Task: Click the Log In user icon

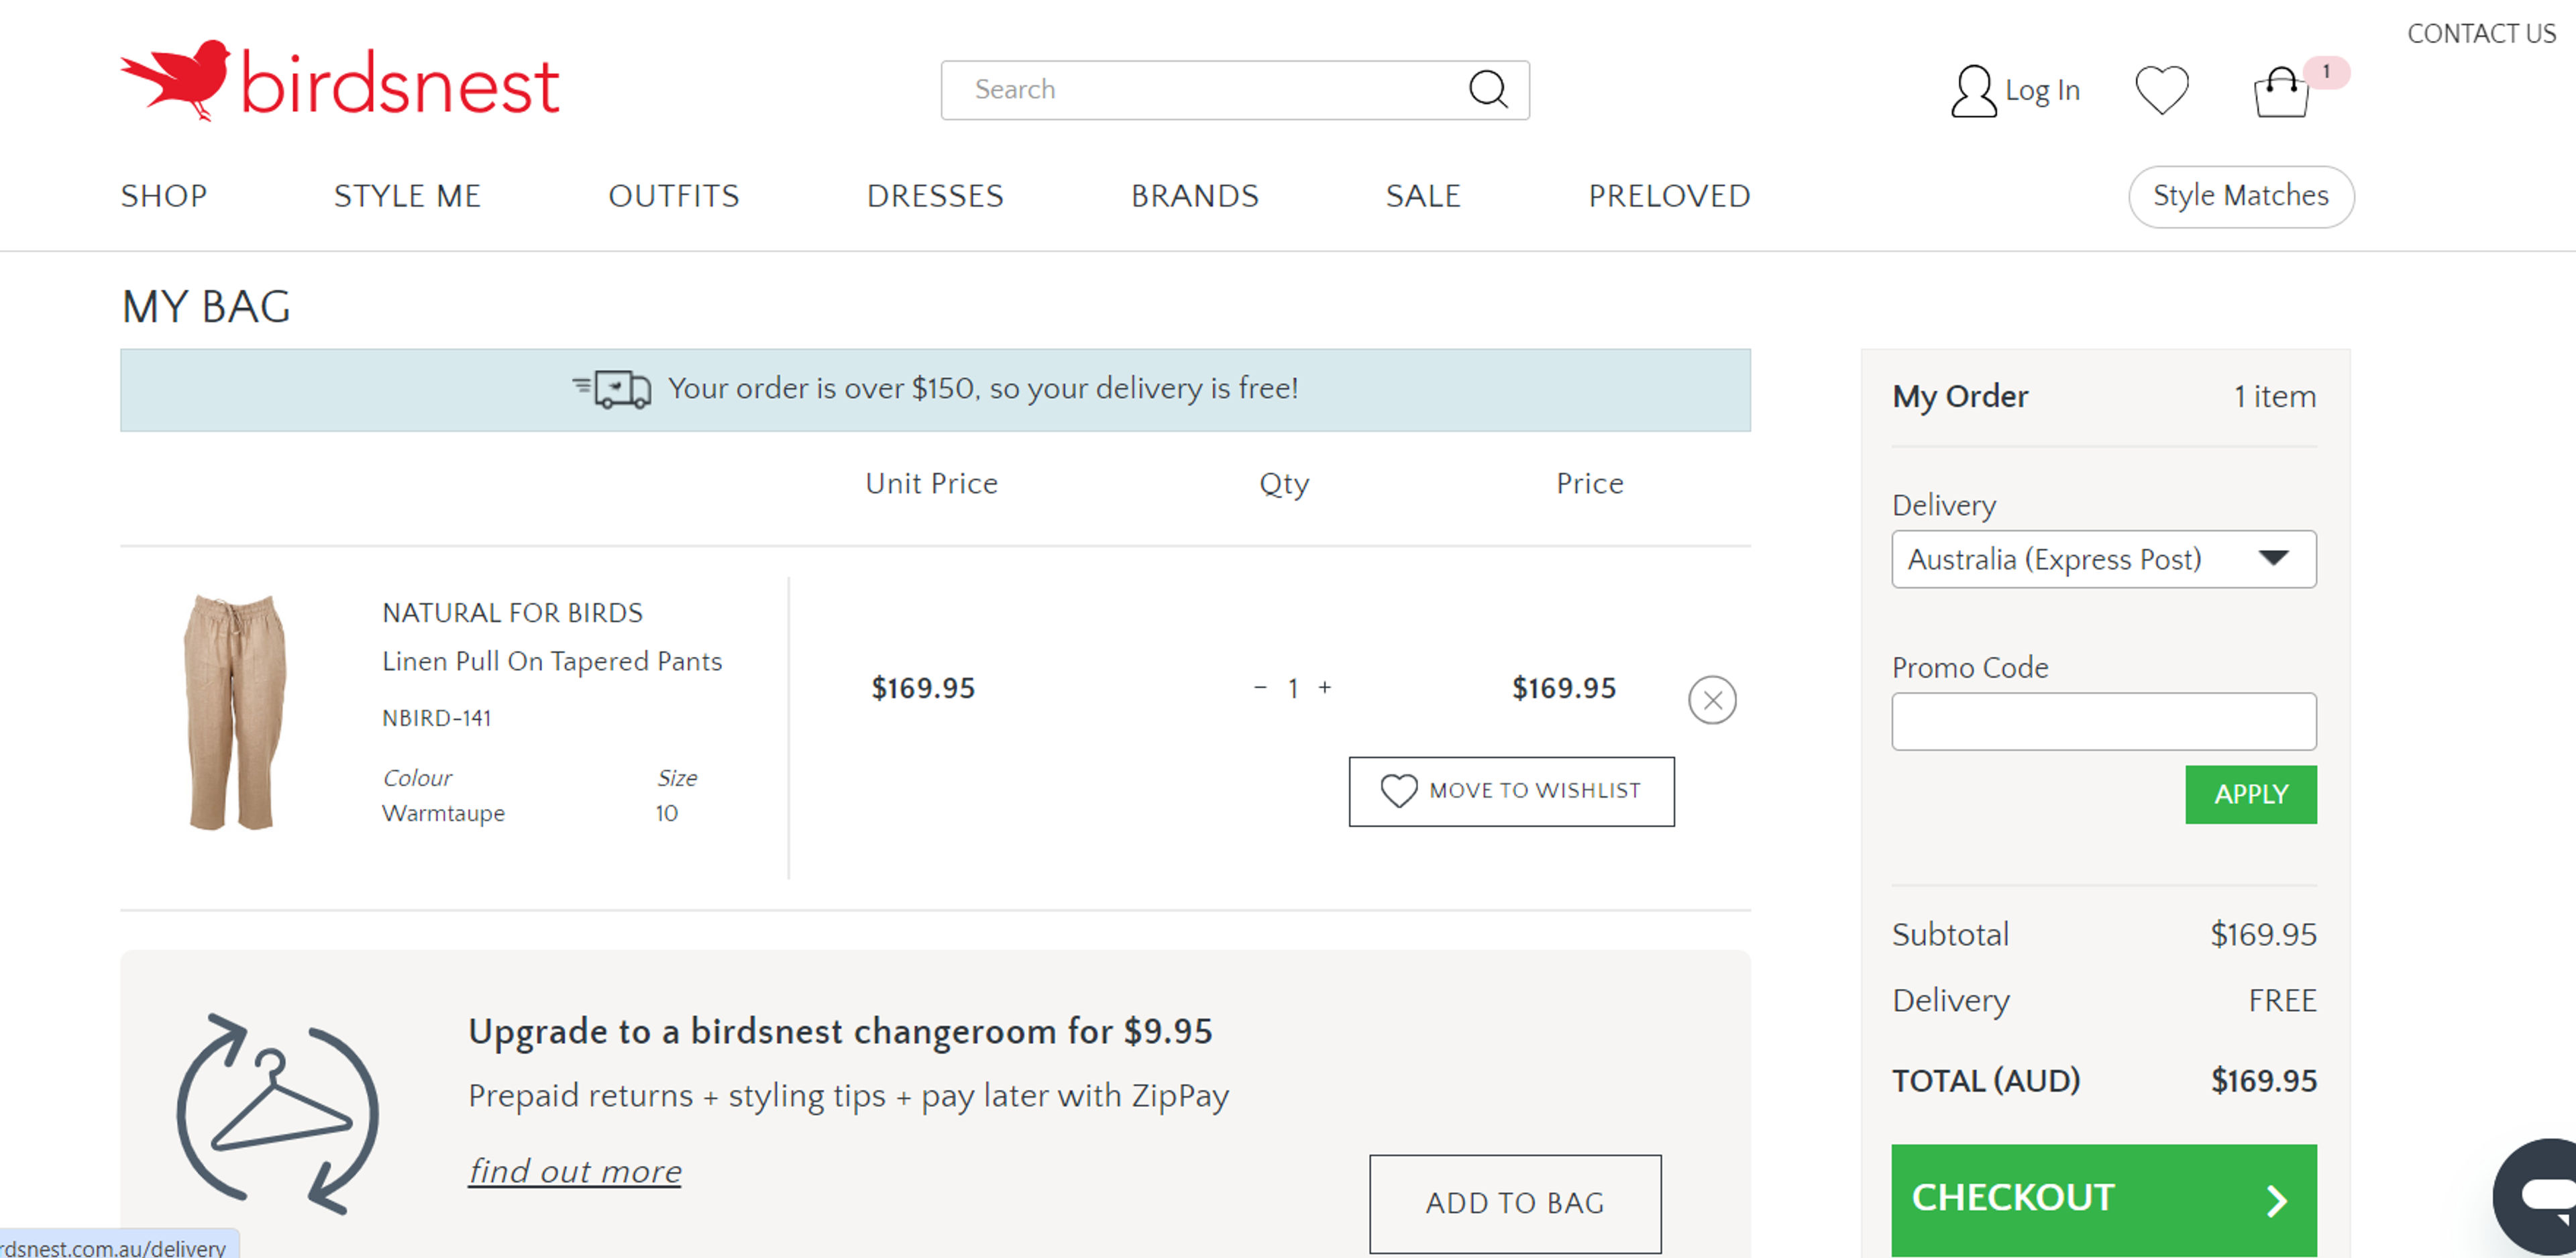Action: coord(1973,91)
